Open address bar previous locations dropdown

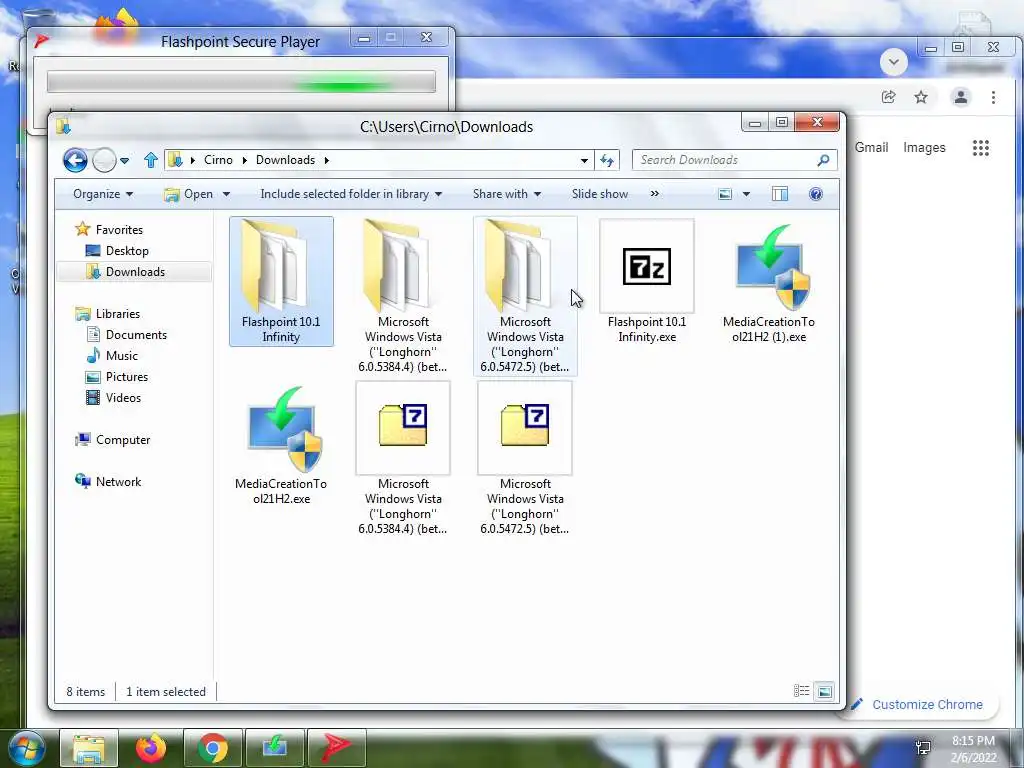pyautogui.click(x=584, y=160)
